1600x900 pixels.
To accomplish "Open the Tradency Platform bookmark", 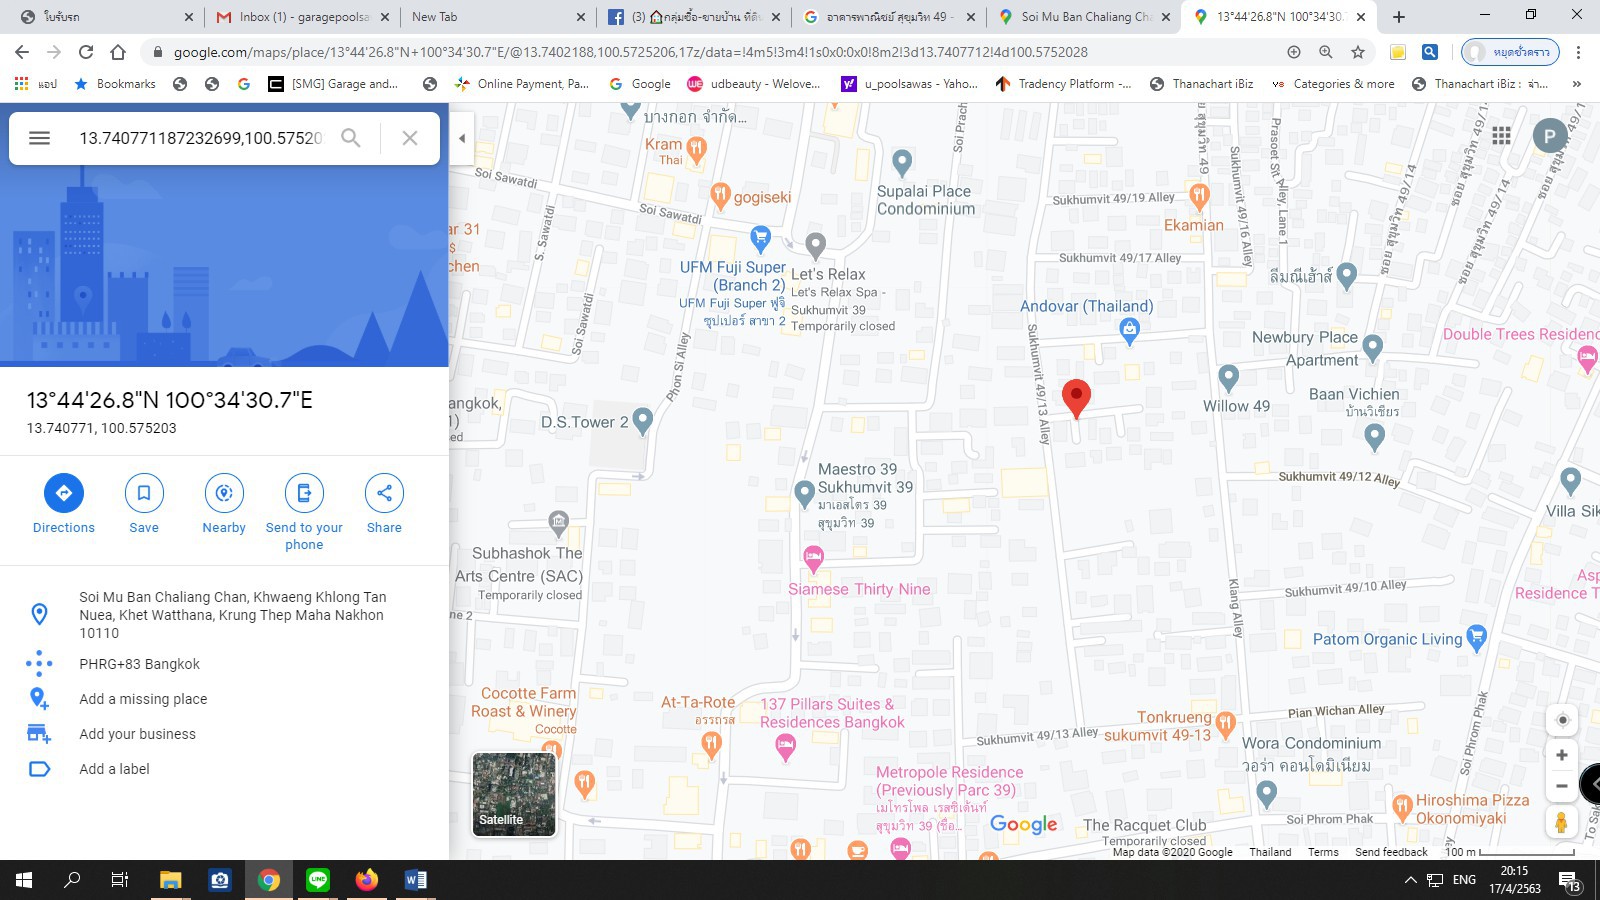I will click(x=1063, y=84).
